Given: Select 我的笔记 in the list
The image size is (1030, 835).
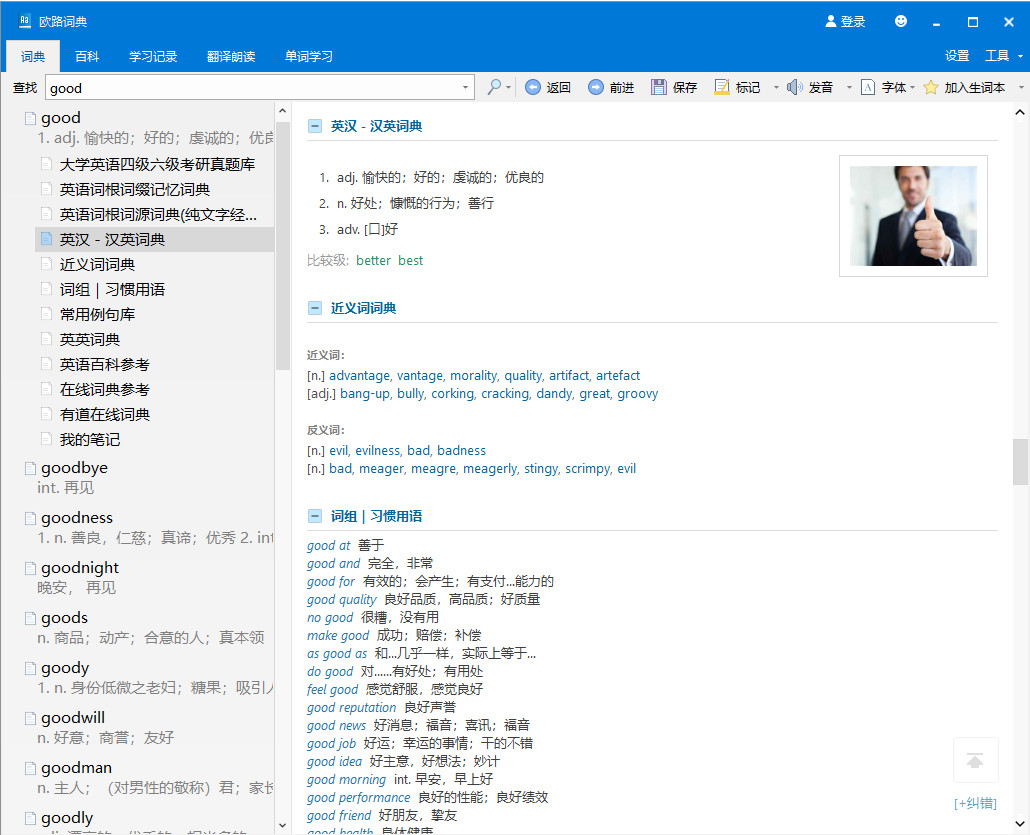Looking at the screenshot, I should point(90,439).
